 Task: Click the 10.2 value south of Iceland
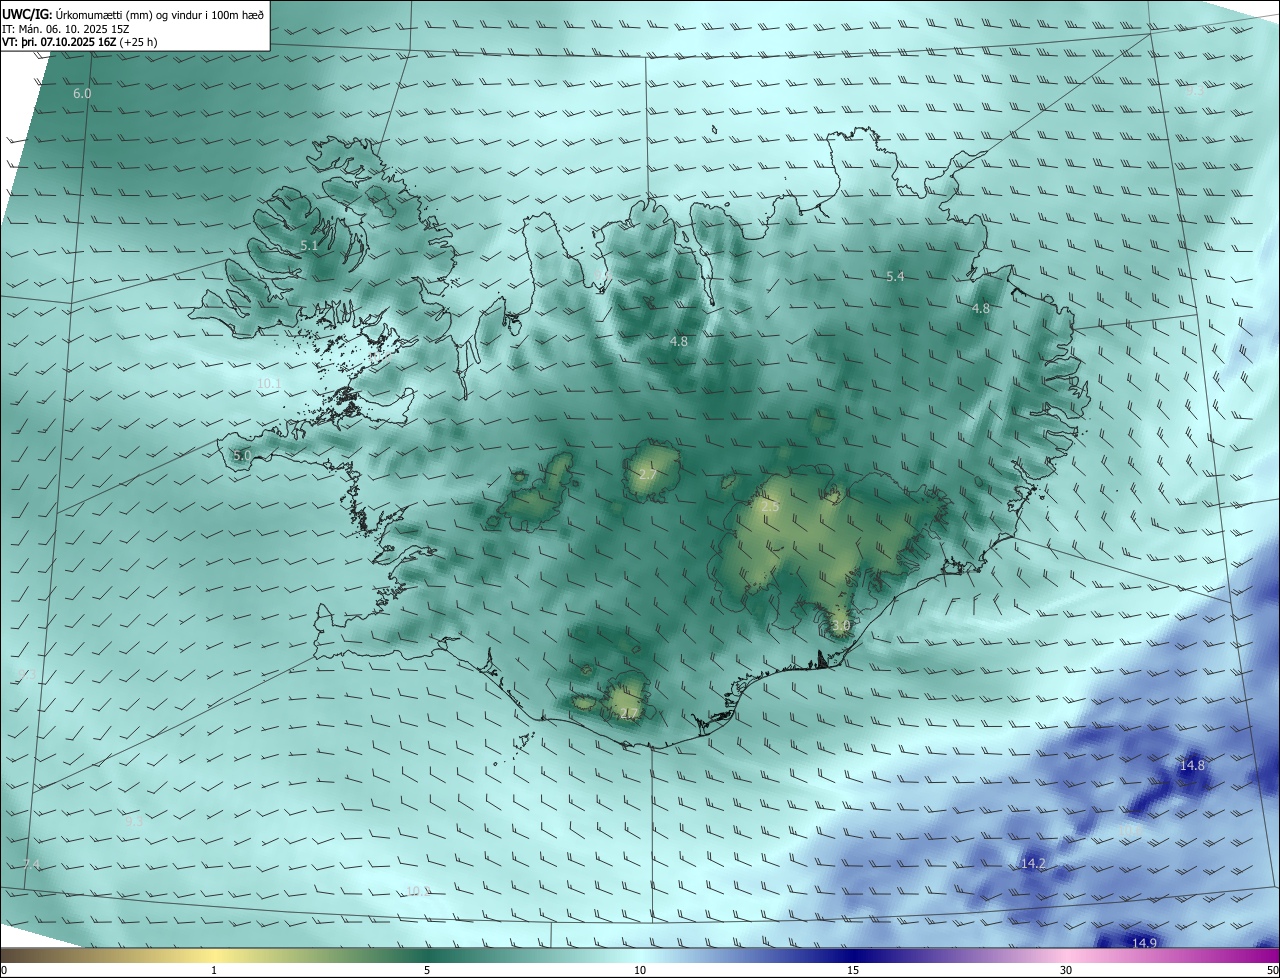coord(418,891)
